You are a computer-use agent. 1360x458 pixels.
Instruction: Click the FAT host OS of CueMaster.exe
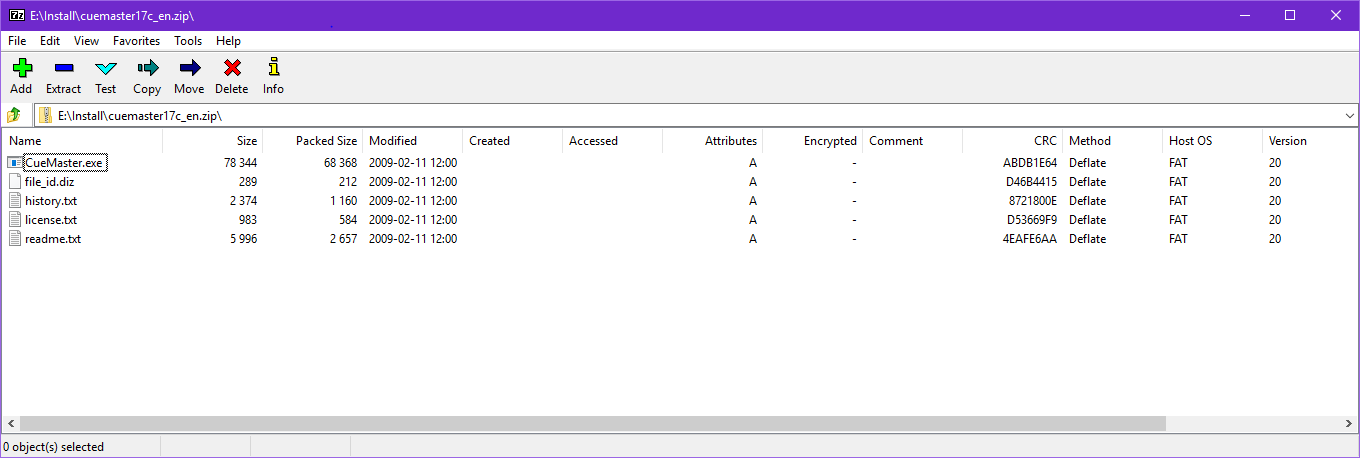[x=1178, y=163]
